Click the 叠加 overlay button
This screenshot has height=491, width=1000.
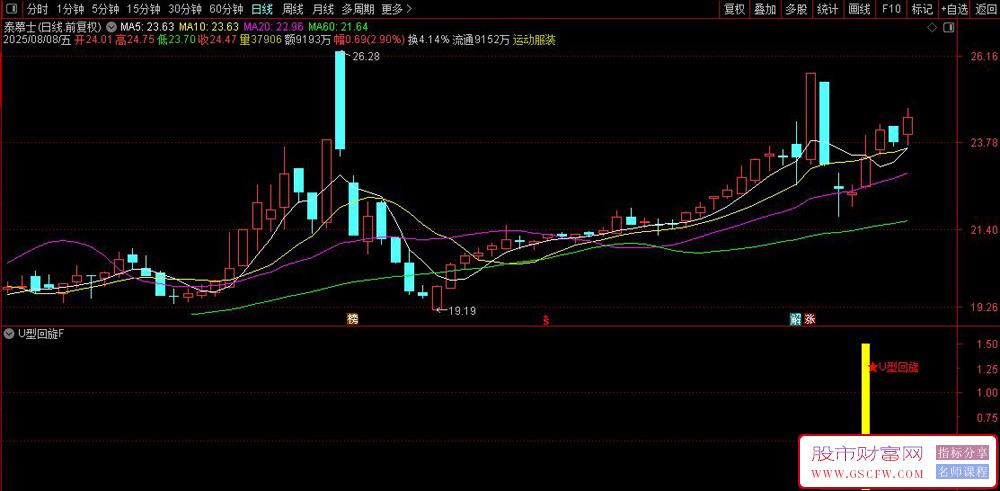pyautogui.click(x=765, y=9)
